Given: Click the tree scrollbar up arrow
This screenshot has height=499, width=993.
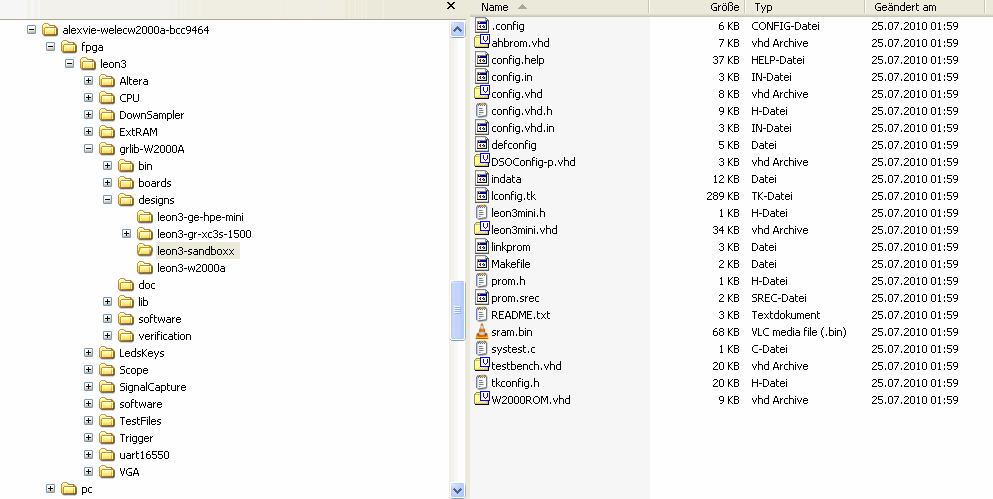Looking at the screenshot, I should pyautogui.click(x=457, y=29).
